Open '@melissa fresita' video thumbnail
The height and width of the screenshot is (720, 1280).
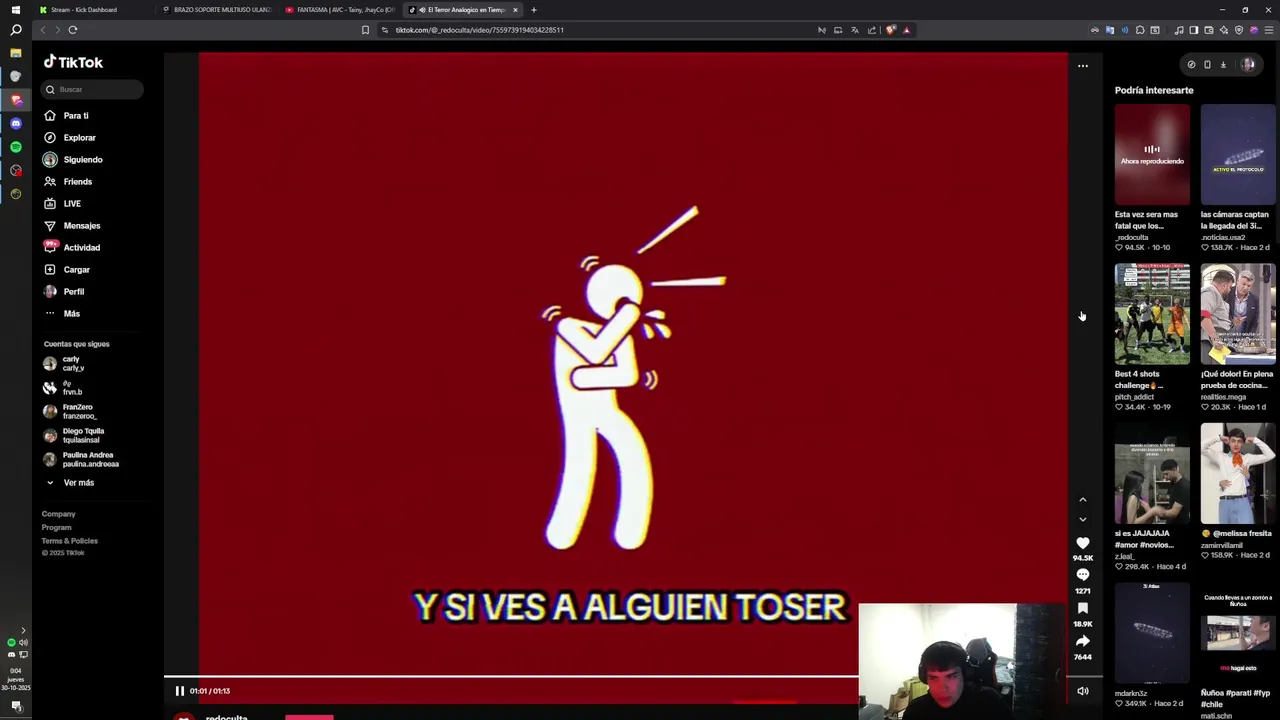pos(1238,474)
